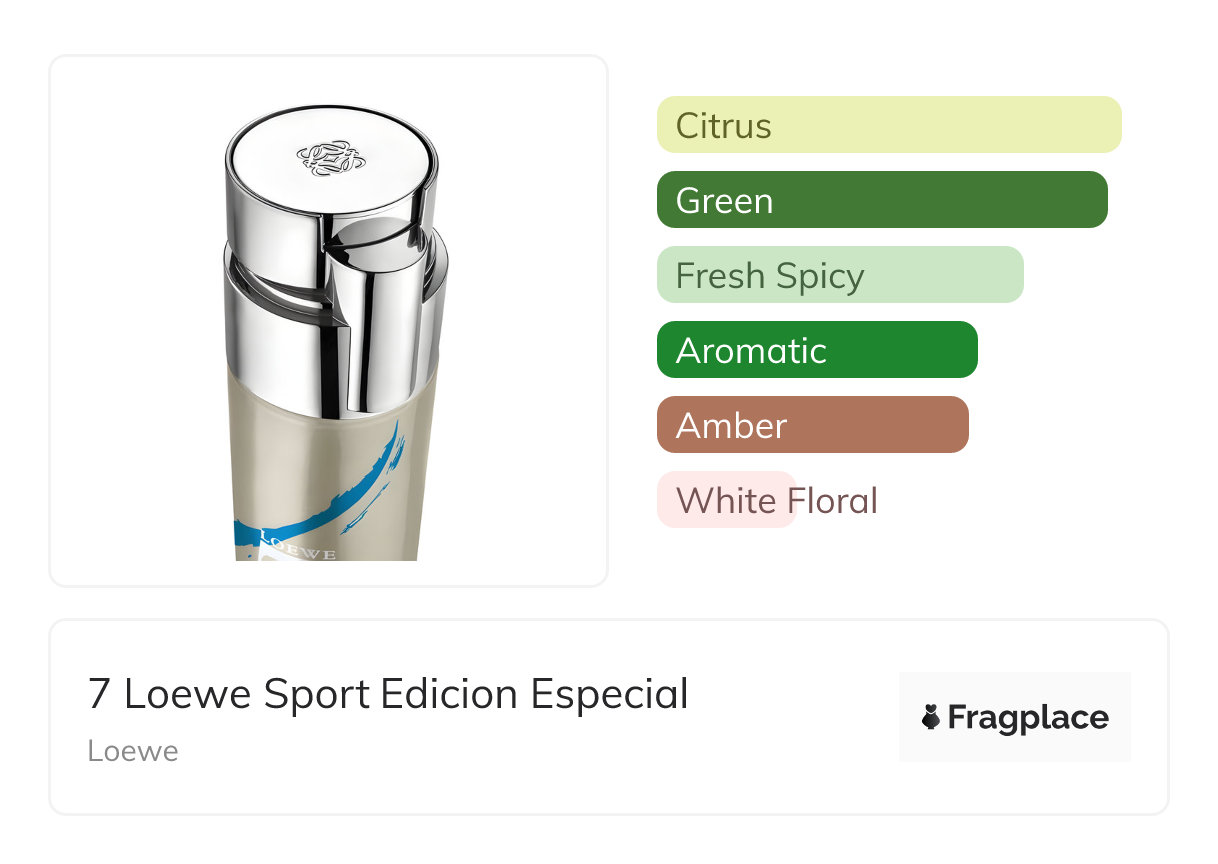Select the Aromatic accord bar
Screen dimensions: 1218x864
(817, 350)
